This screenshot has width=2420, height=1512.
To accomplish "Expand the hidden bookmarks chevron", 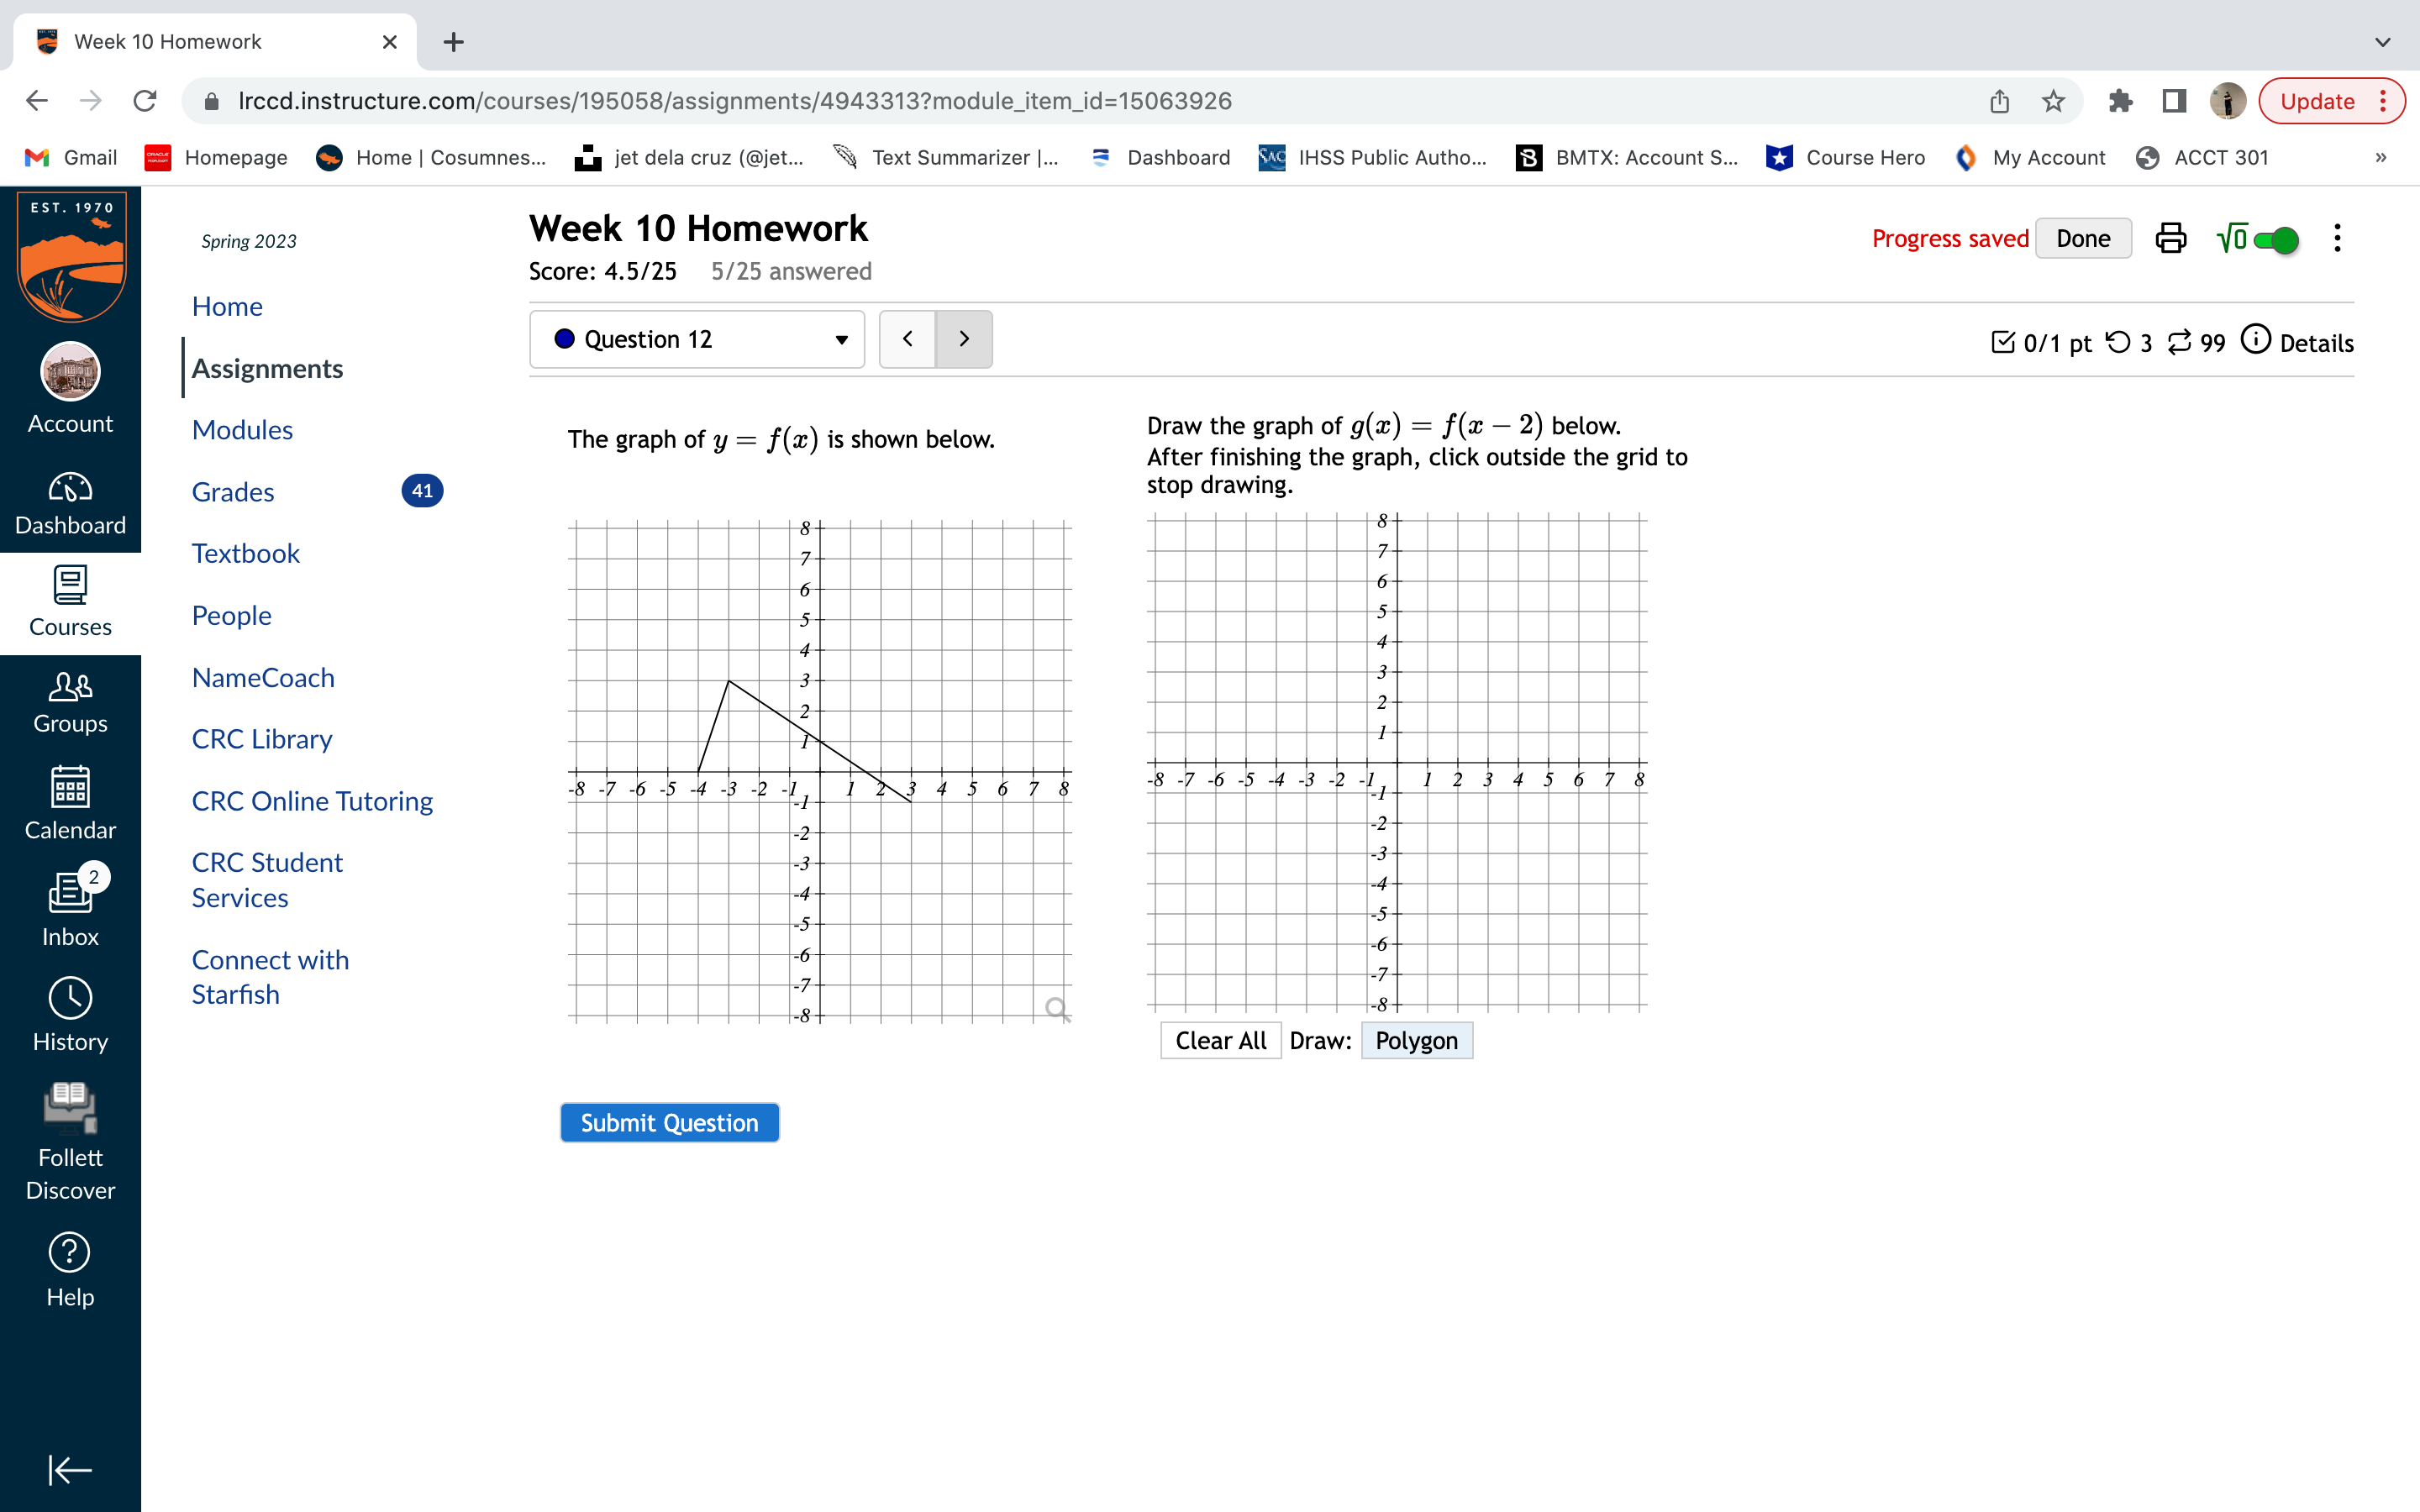I will click(2381, 157).
